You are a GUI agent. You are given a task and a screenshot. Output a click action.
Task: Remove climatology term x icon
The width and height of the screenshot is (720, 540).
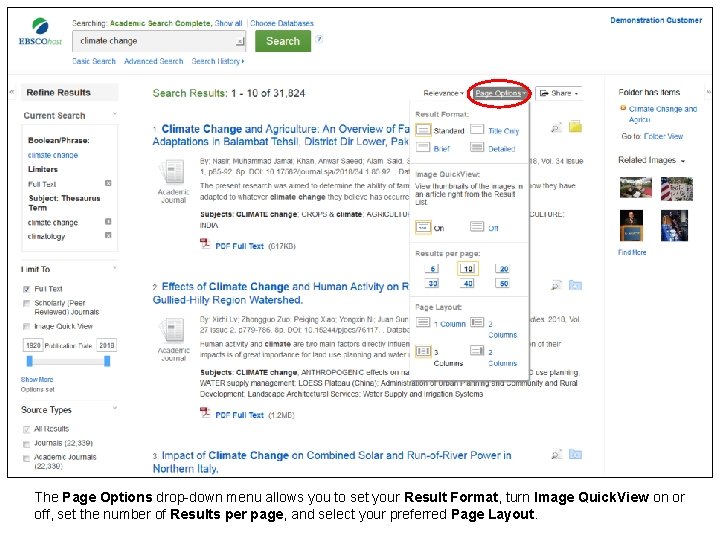point(108,235)
